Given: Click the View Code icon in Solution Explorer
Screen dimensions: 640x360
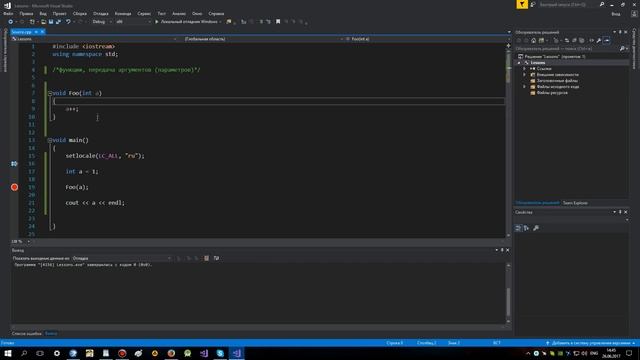Looking at the screenshot, I should pyautogui.click(x=591, y=40).
